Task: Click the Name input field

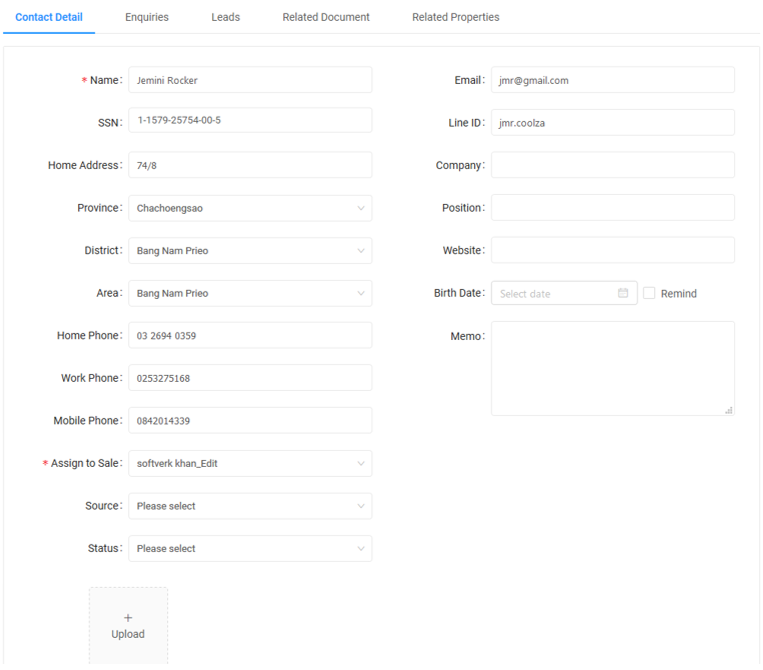Action: [x=250, y=80]
